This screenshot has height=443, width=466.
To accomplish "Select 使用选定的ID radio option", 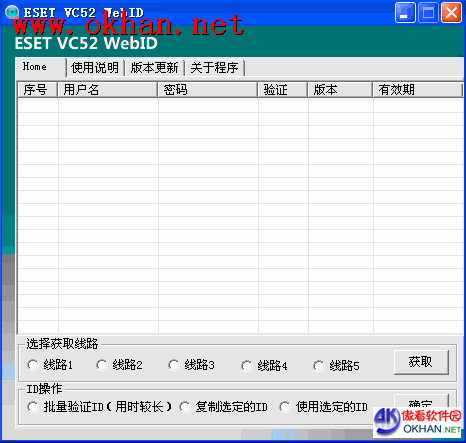I will point(285,407).
